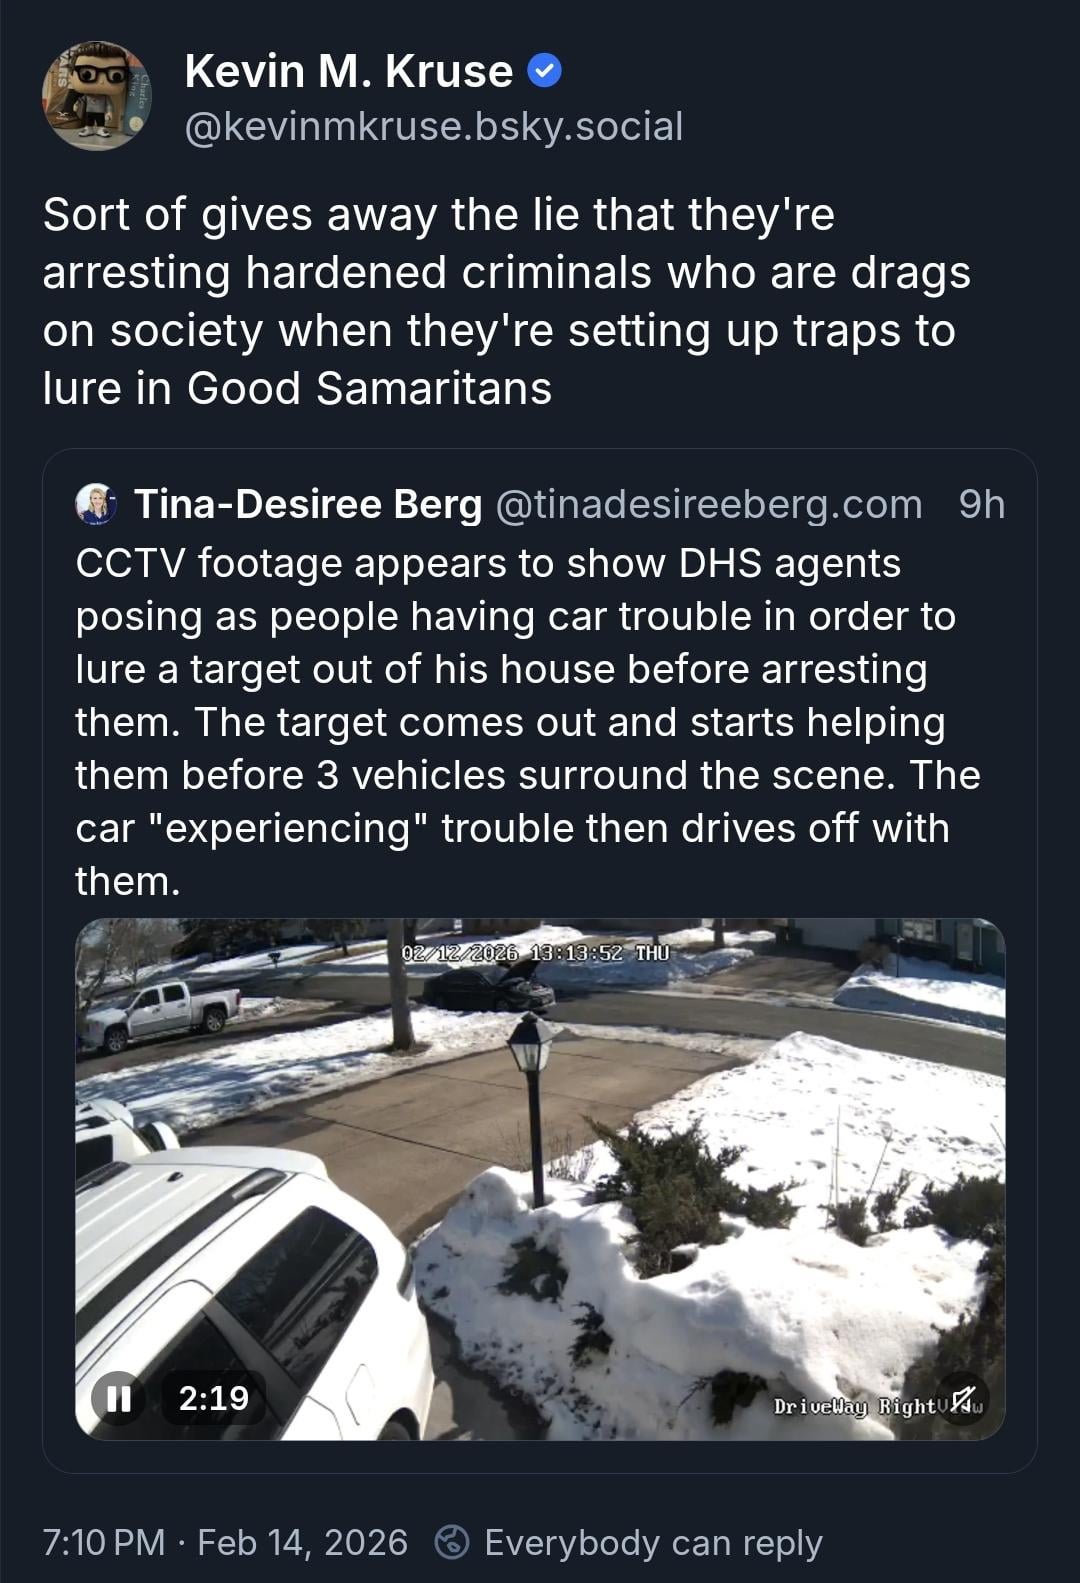The width and height of the screenshot is (1080, 1583).
Task: Click the 7:10 PM Feb 14, 2026 timestamp
Action: coord(225,1542)
